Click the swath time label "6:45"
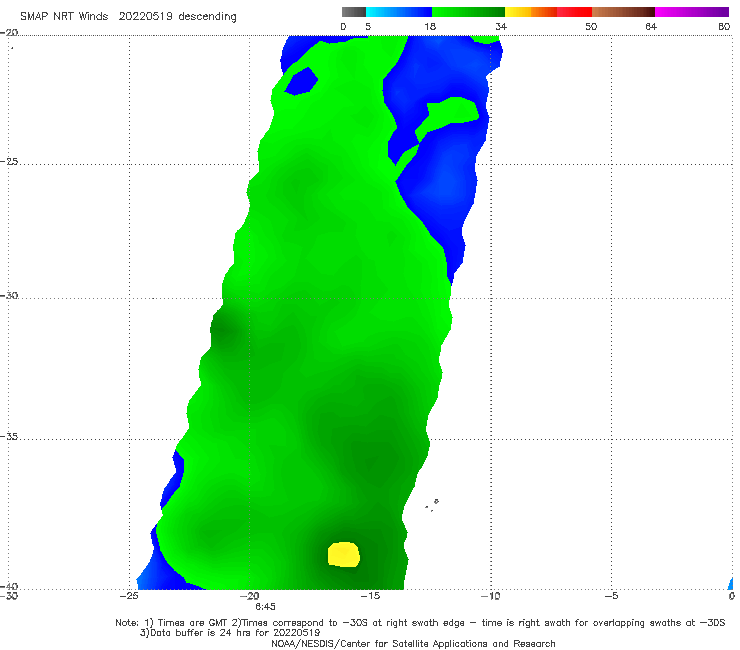The image size is (740, 650). (265, 607)
